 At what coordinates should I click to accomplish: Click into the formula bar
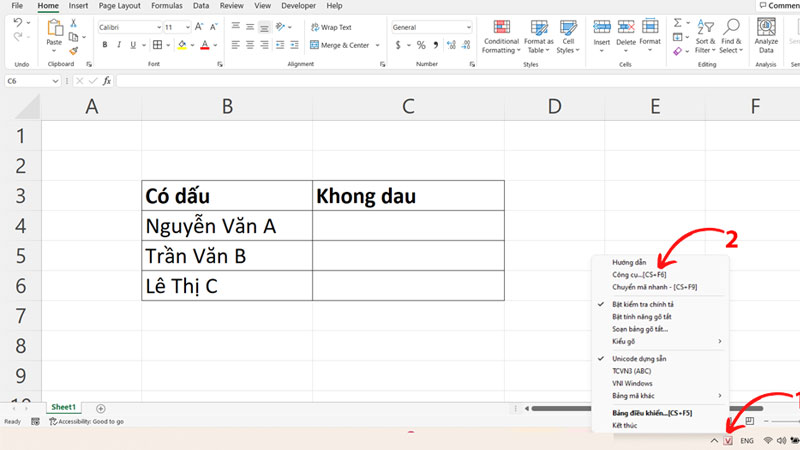coord(457,81)
